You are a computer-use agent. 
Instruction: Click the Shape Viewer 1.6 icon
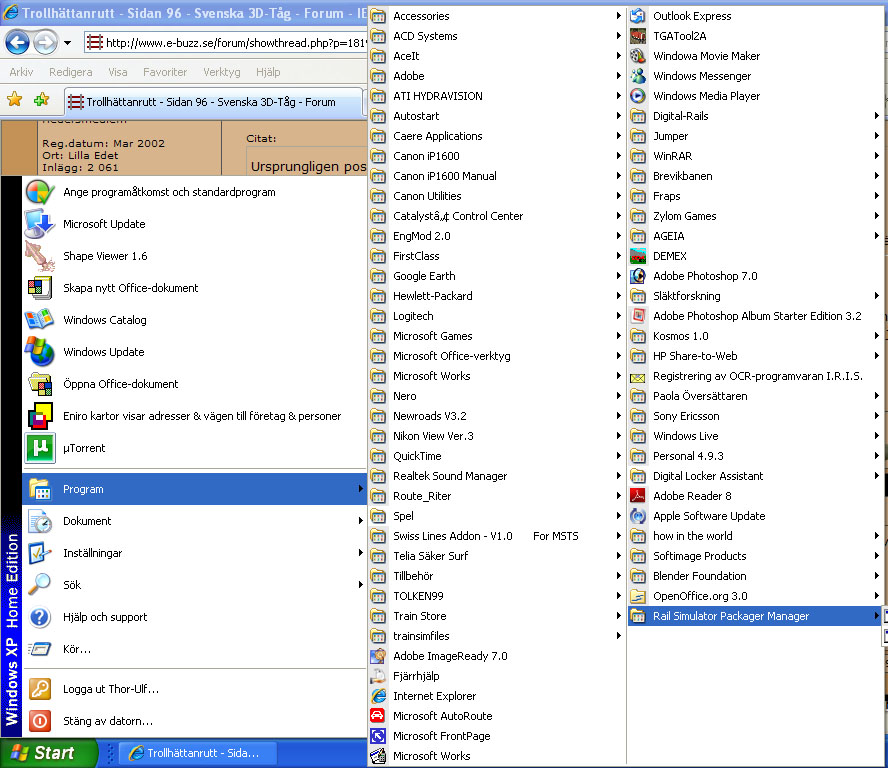point(40,256)
